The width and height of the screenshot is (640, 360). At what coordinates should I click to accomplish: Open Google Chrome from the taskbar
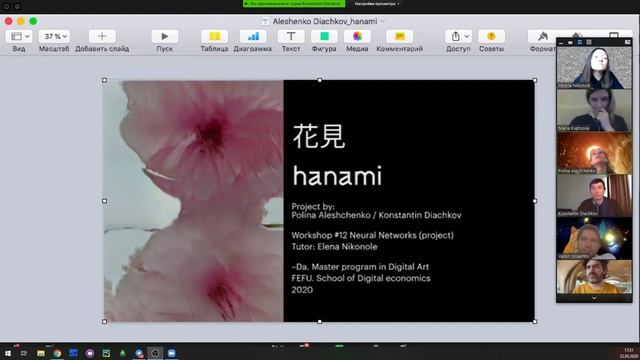pos(57,353)
